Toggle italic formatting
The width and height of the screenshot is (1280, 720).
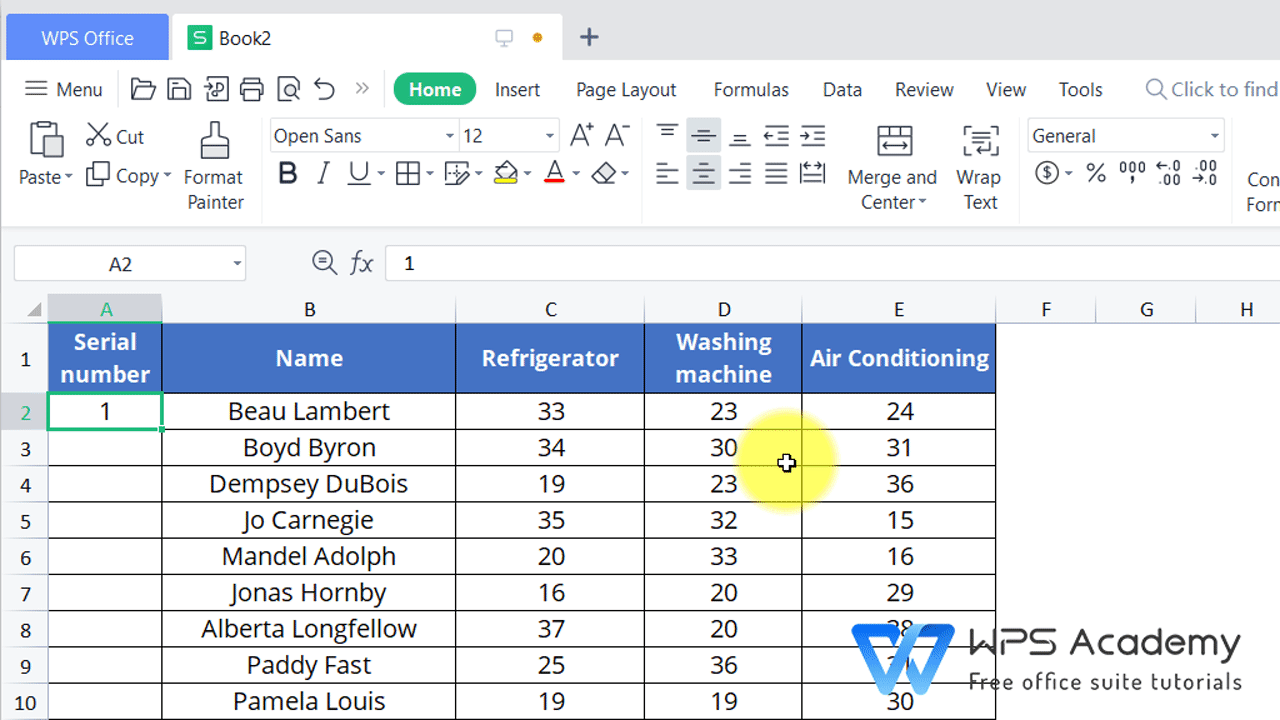pyautogui.click(x=323, y=174)
